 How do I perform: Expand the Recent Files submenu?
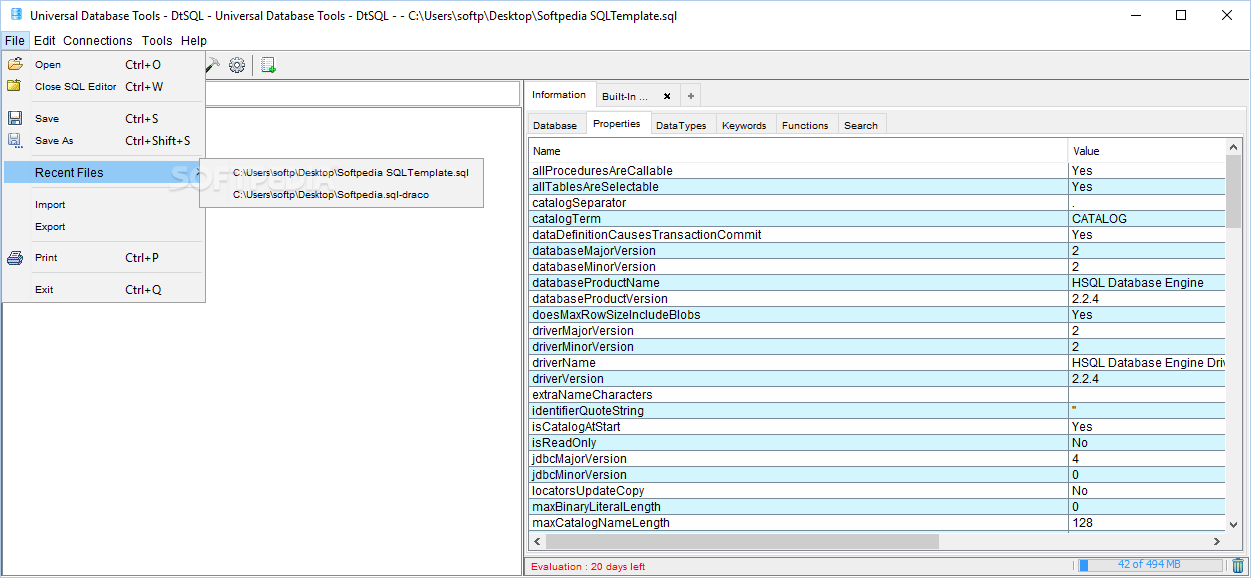[x=104, y=172]
